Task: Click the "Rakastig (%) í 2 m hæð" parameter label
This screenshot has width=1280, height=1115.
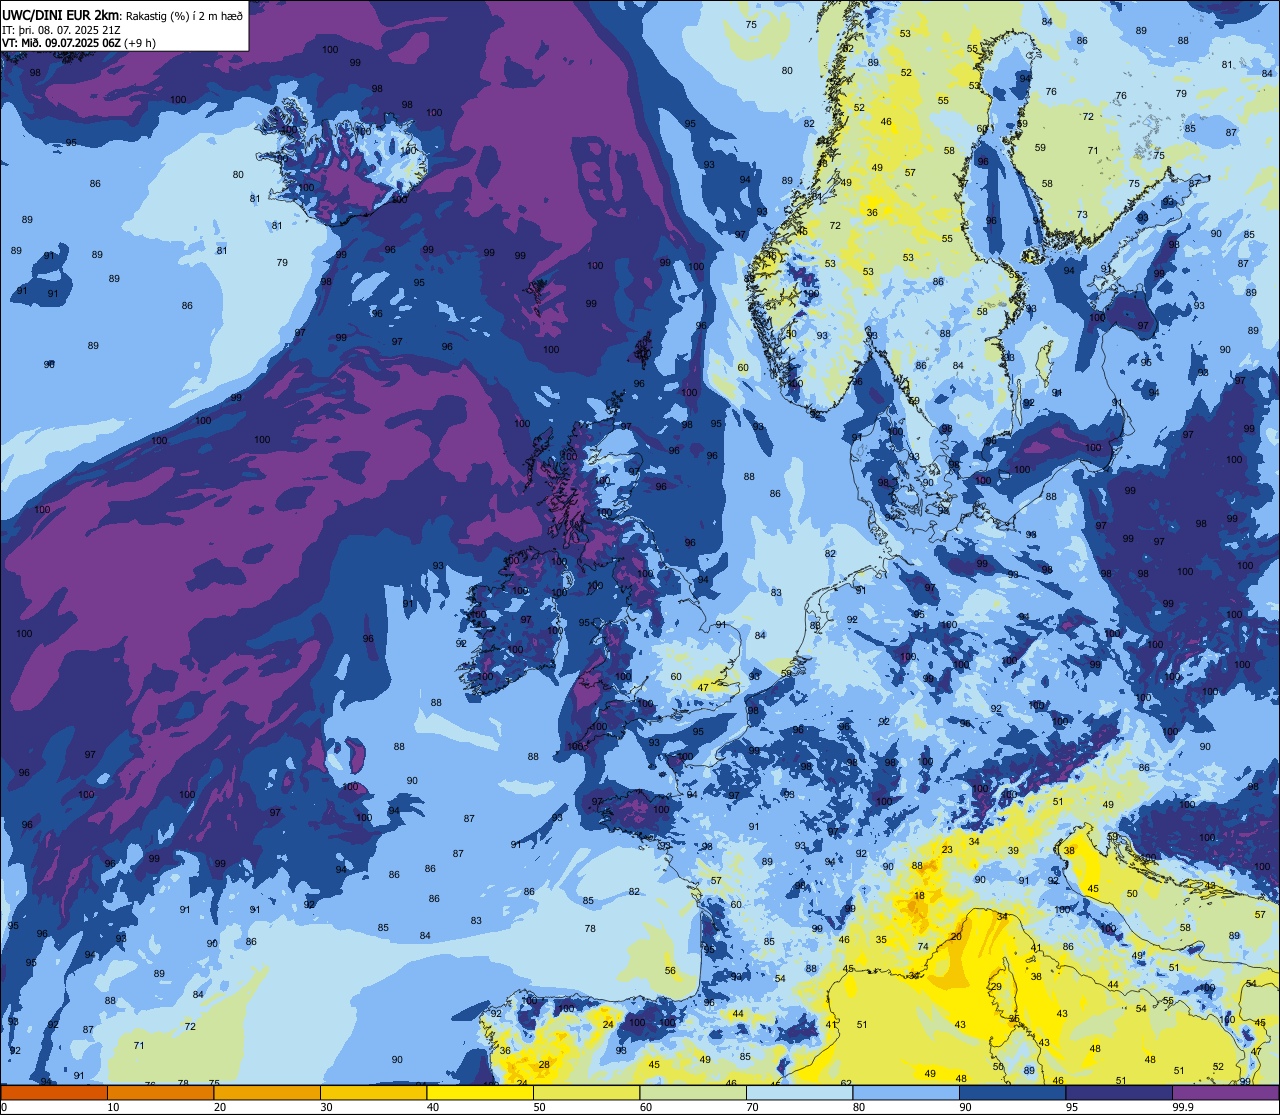Action: tap(183, 15)
